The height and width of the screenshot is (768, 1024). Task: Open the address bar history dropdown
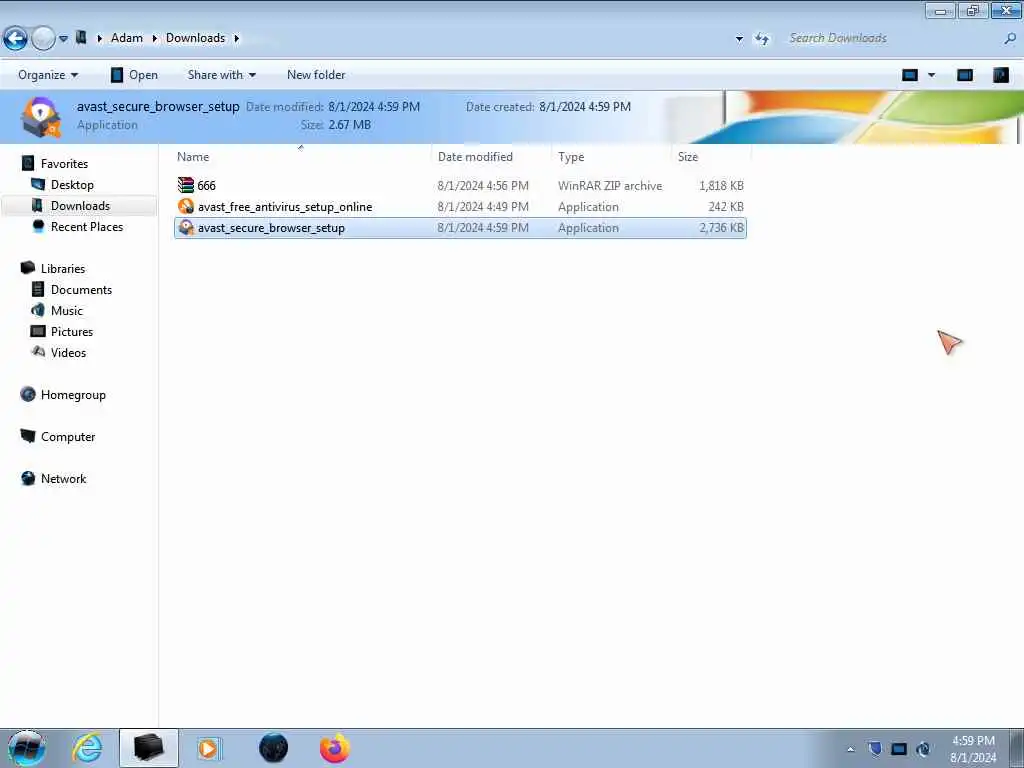(739, 39)
